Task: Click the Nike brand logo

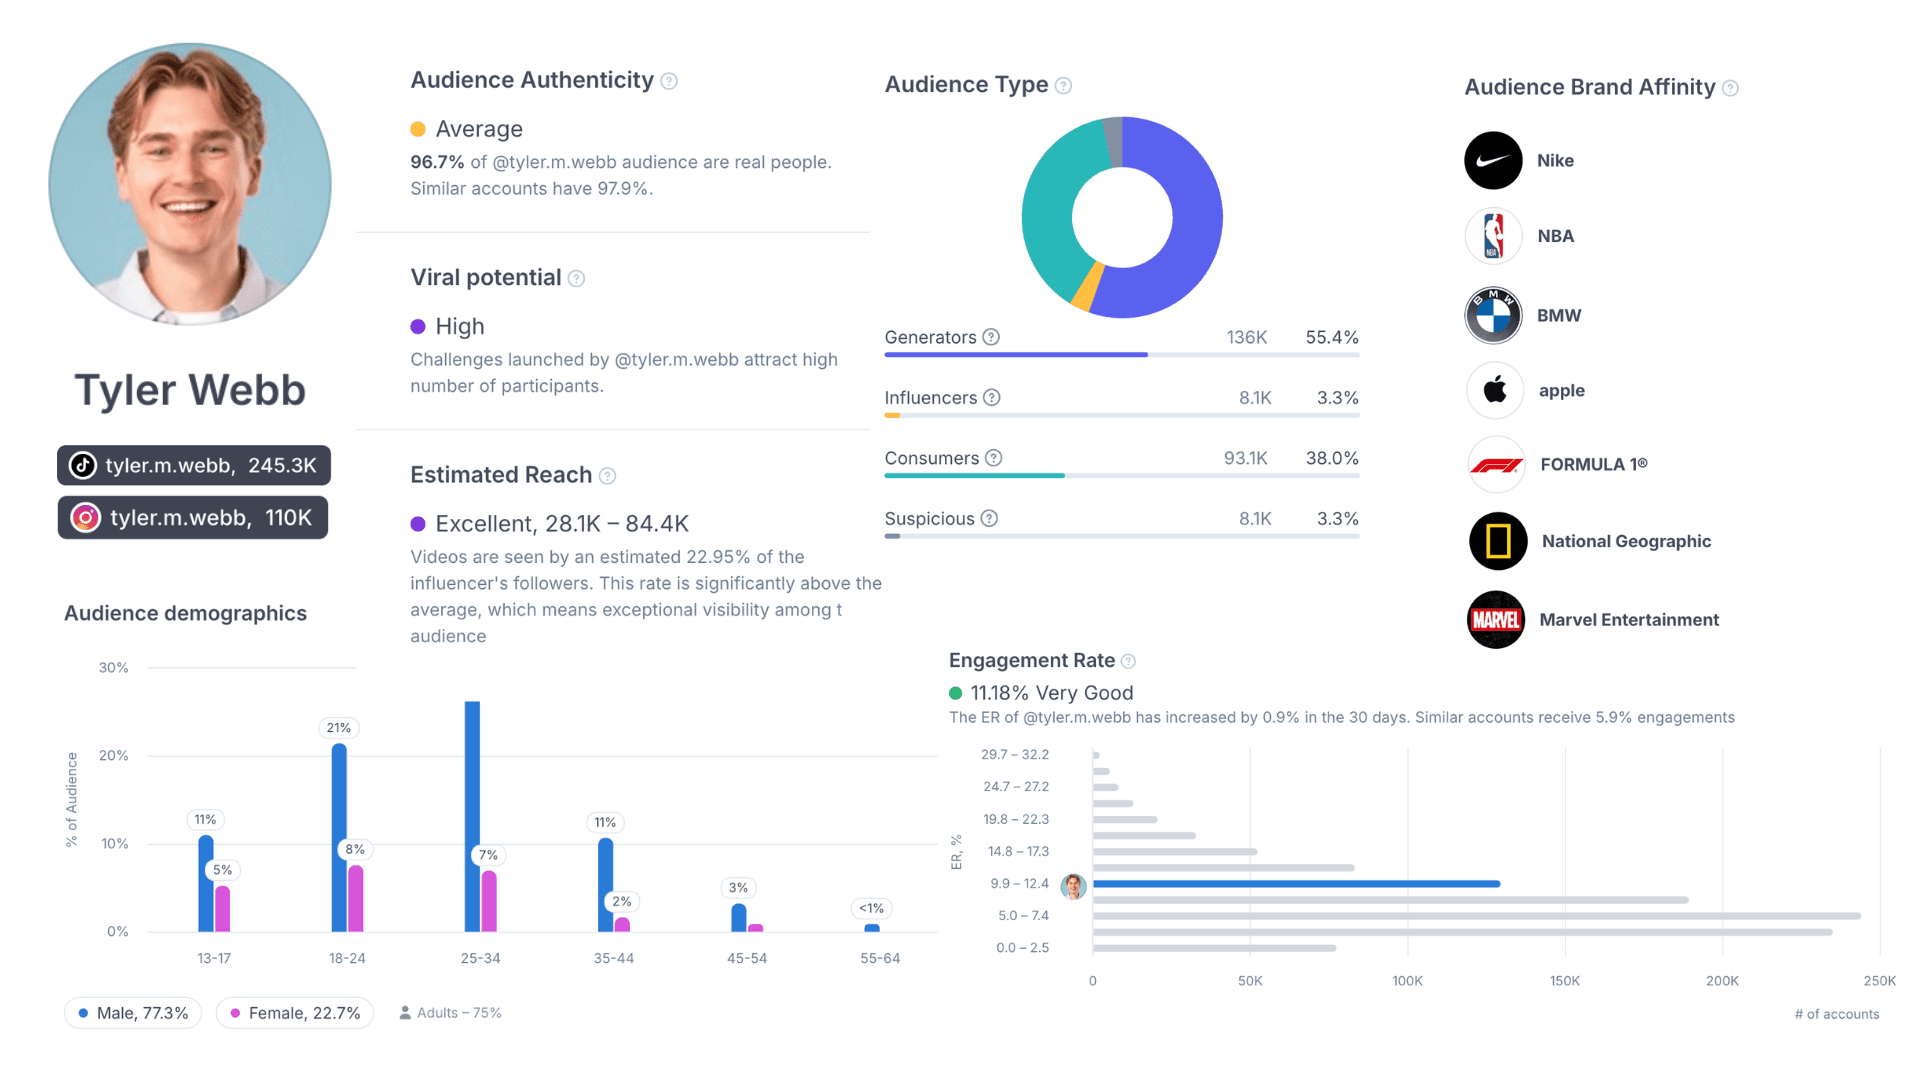Action: (x=1493, y=160)
